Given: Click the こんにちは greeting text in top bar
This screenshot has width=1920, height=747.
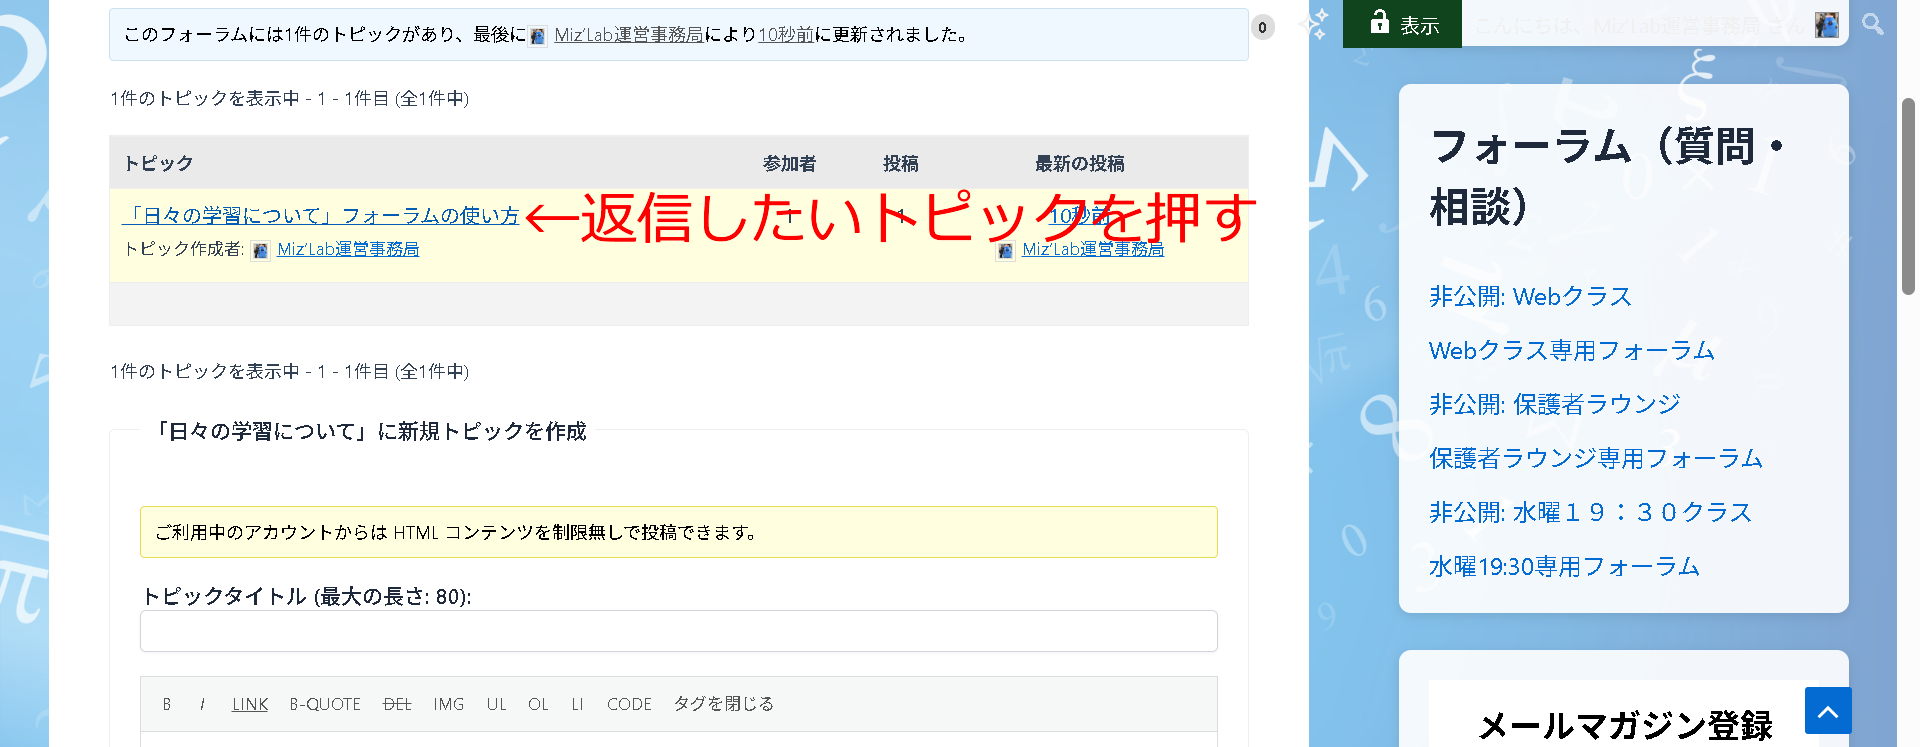Looking at the screenshot, I should click(x=1641, y=26).
